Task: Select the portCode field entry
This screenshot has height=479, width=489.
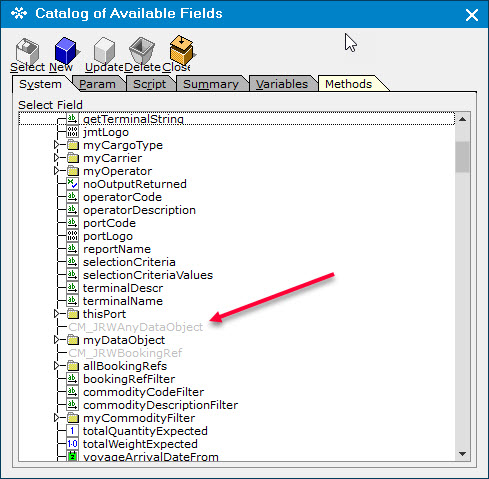Action: (109, 223)
